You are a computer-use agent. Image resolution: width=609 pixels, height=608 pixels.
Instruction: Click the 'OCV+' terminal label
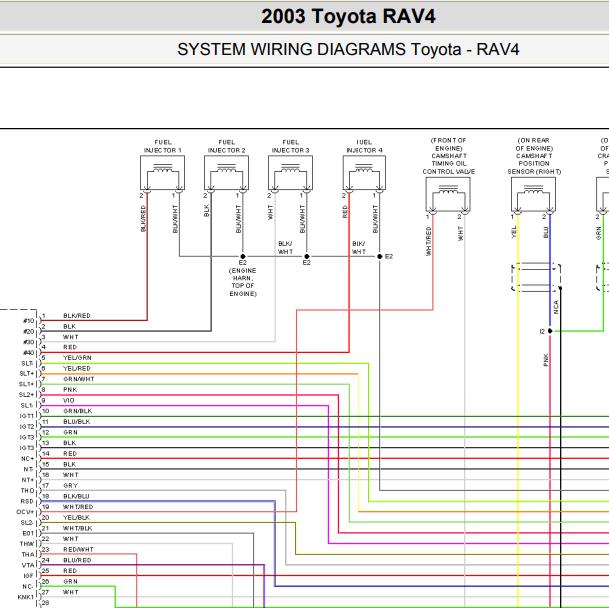point(25,512)
